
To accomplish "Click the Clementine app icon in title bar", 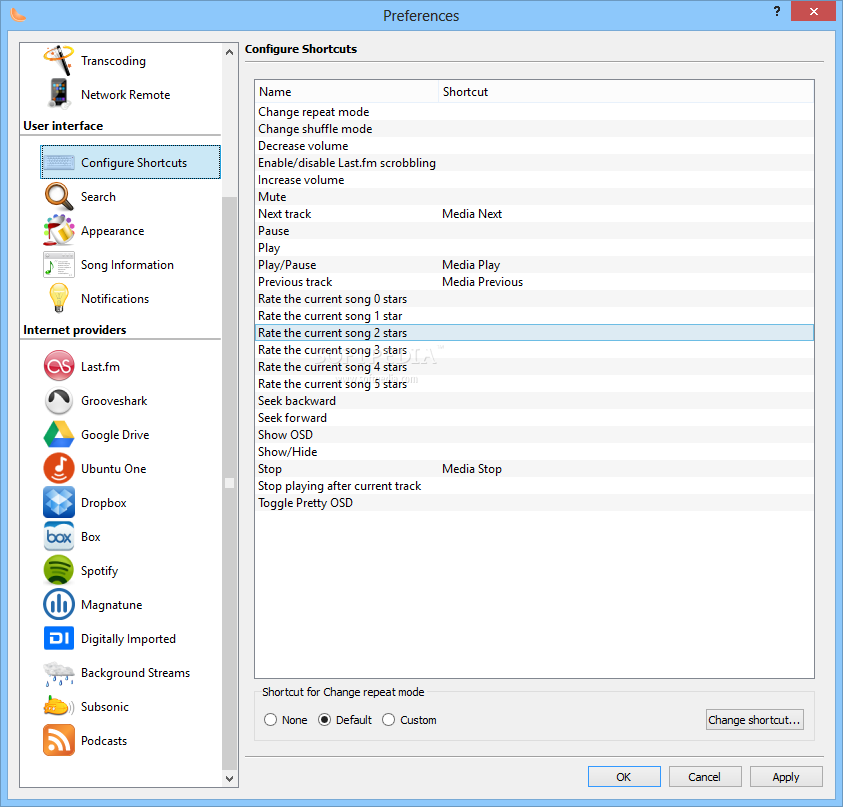I will pyautogui.click(x=18, y=15).
